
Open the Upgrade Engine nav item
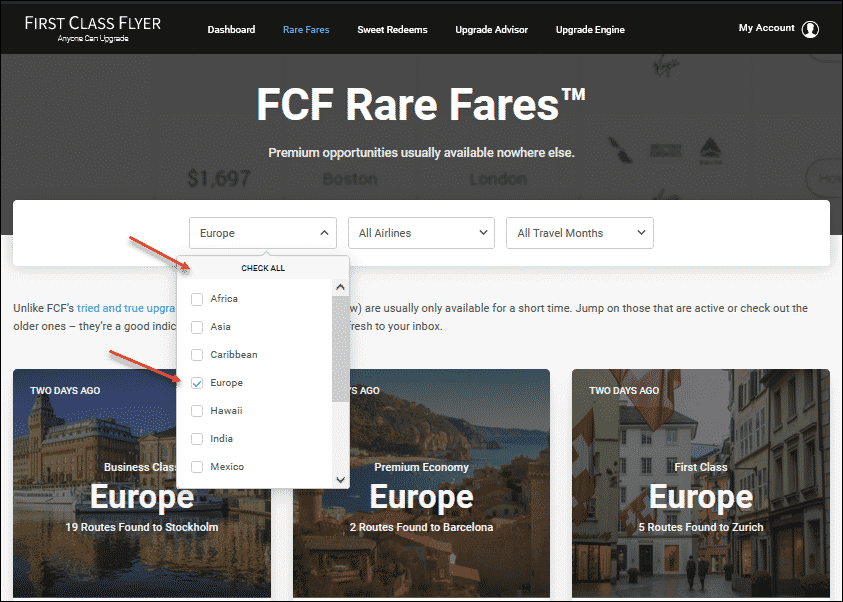590,30
